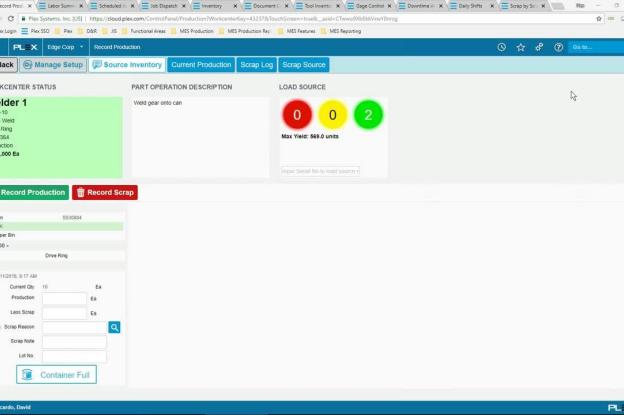Click the Max Yield 569.0 units text
The image size is (624, 415).
pyautogui.click(x=310, y=136)
